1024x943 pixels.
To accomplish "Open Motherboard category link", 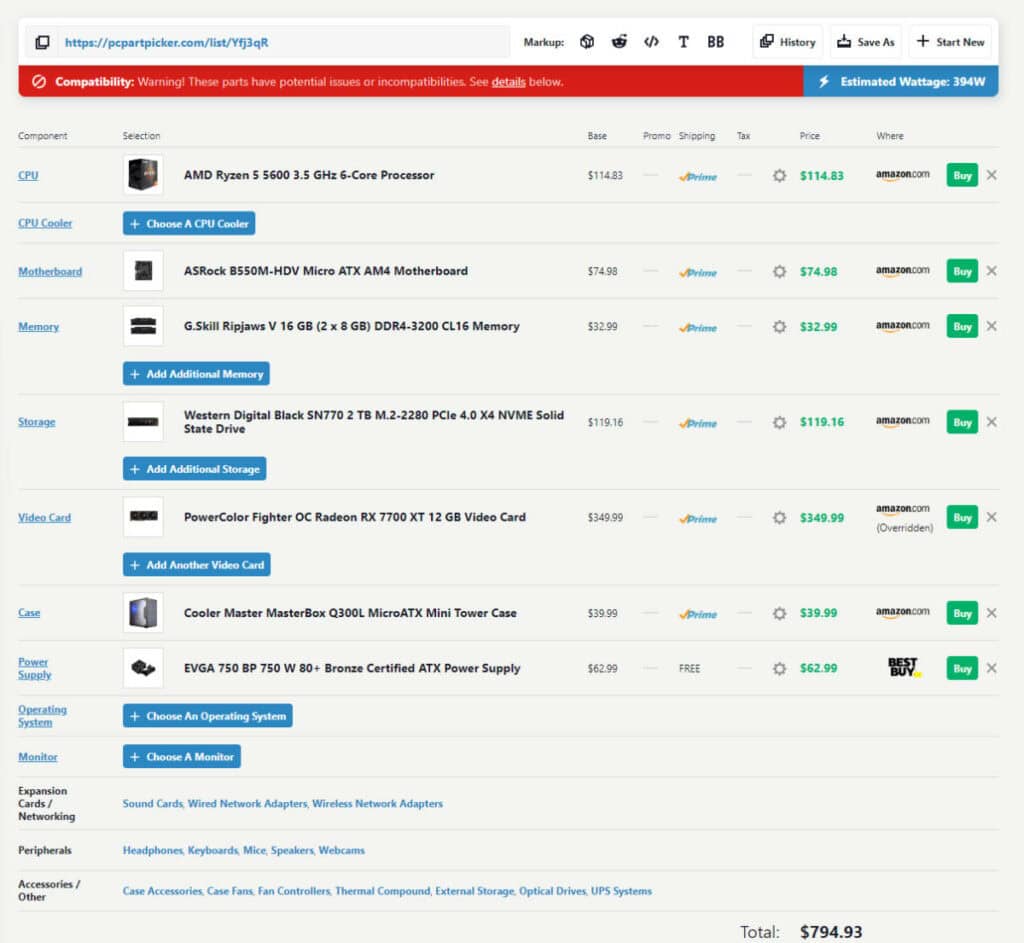I will coord(50,271).
